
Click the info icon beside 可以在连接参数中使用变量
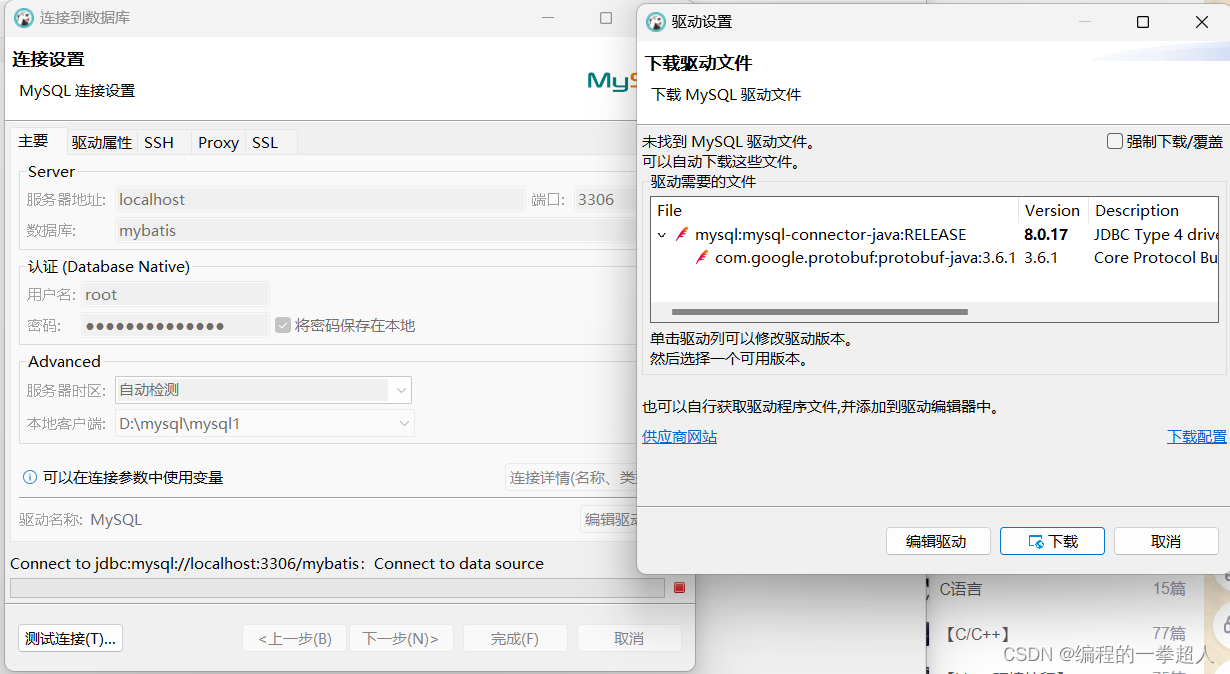[30, 478]
